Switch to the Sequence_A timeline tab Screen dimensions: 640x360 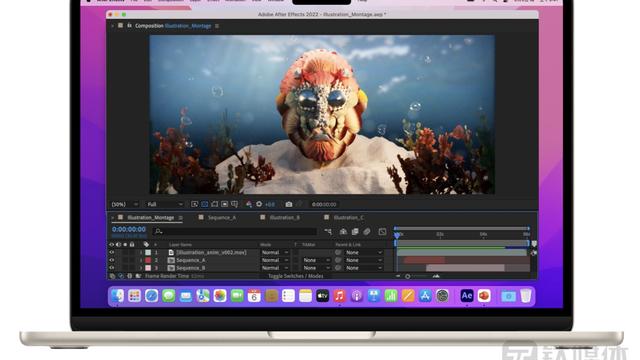[222, 218]
